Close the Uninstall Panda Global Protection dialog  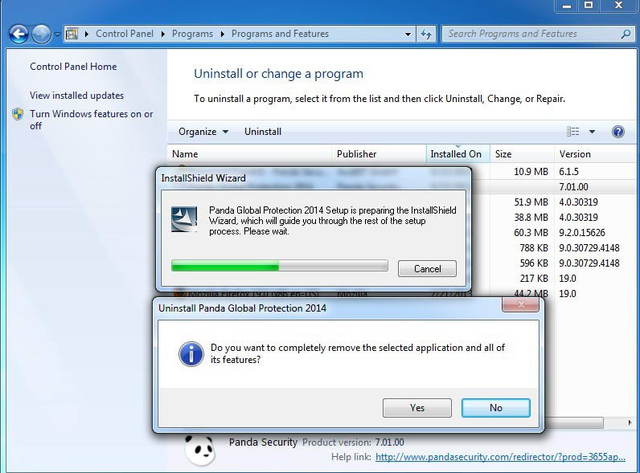coord(520,304)
